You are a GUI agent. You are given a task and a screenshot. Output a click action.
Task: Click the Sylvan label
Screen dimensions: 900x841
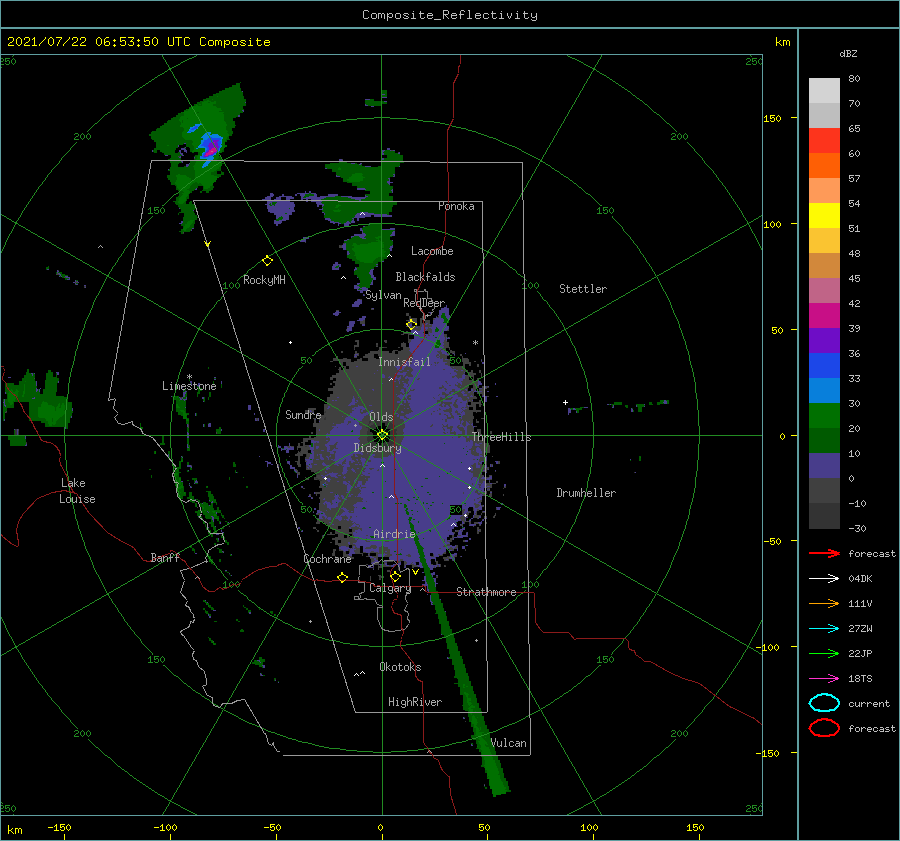tap(383, 295)
